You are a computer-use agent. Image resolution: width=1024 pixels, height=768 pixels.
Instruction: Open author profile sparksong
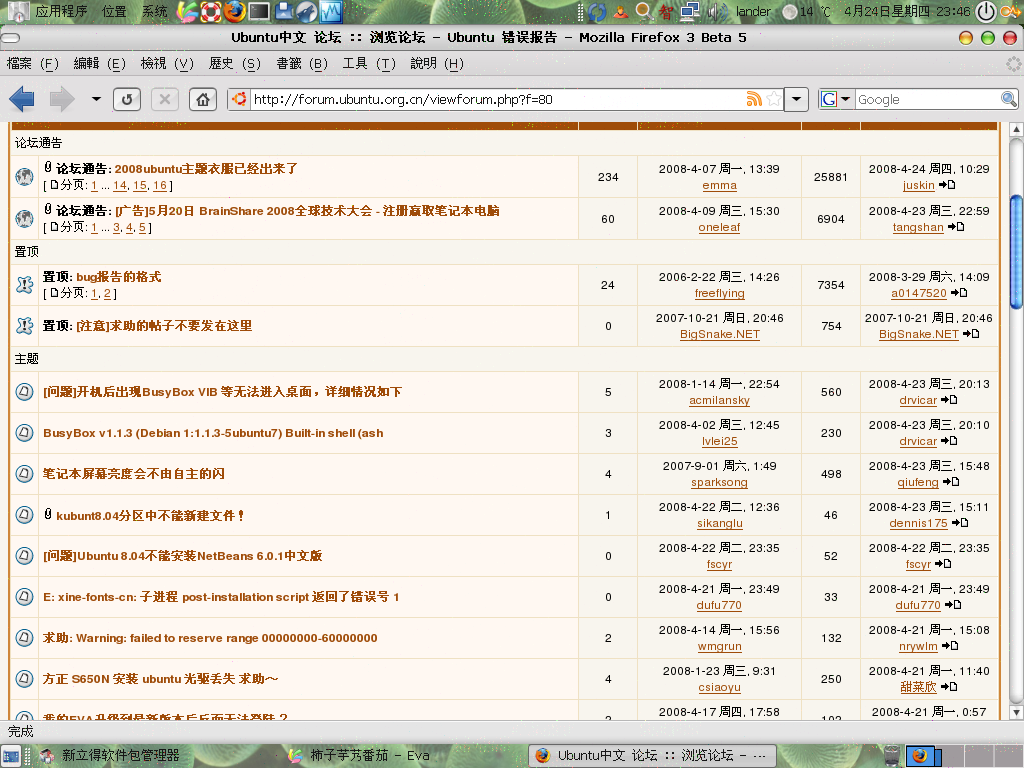click(x=719, y=482)
